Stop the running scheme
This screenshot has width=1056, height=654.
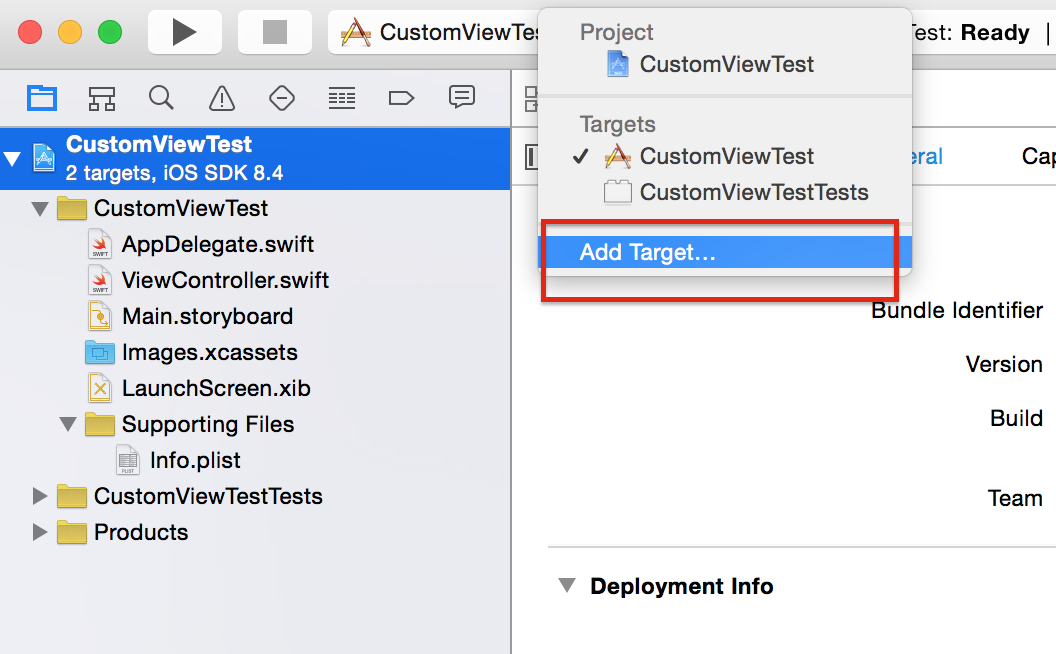click(275, 32)
